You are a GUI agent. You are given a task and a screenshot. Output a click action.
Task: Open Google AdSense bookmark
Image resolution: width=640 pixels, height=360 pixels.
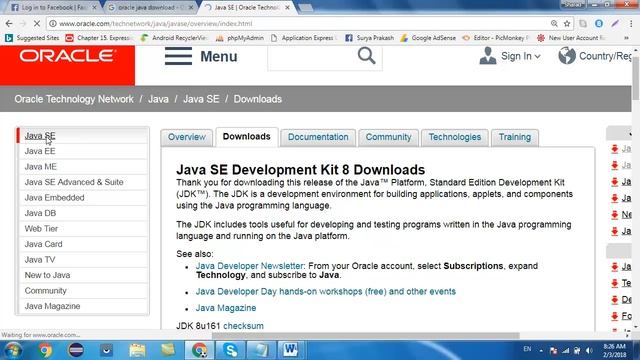coord(428,38)
